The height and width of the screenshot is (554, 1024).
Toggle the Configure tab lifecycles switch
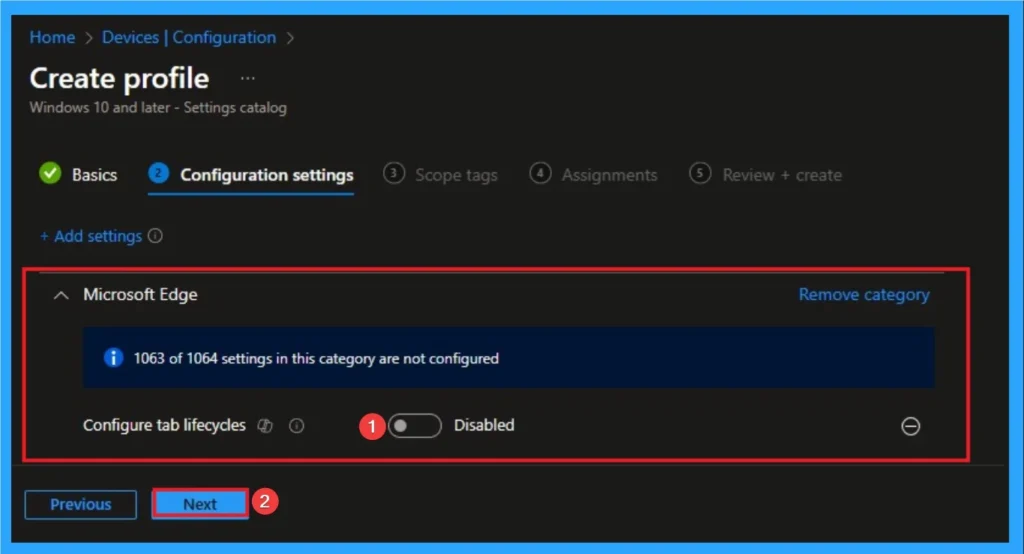(x=415, y=425)
